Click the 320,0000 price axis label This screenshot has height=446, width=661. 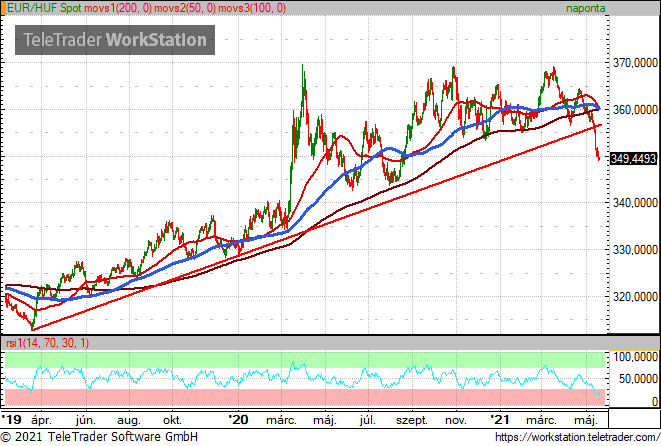635,297
